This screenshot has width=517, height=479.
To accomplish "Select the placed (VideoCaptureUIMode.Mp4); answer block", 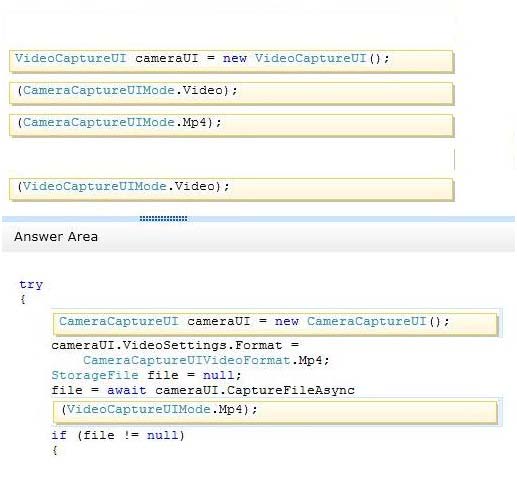I will click(x=275, y=412).
